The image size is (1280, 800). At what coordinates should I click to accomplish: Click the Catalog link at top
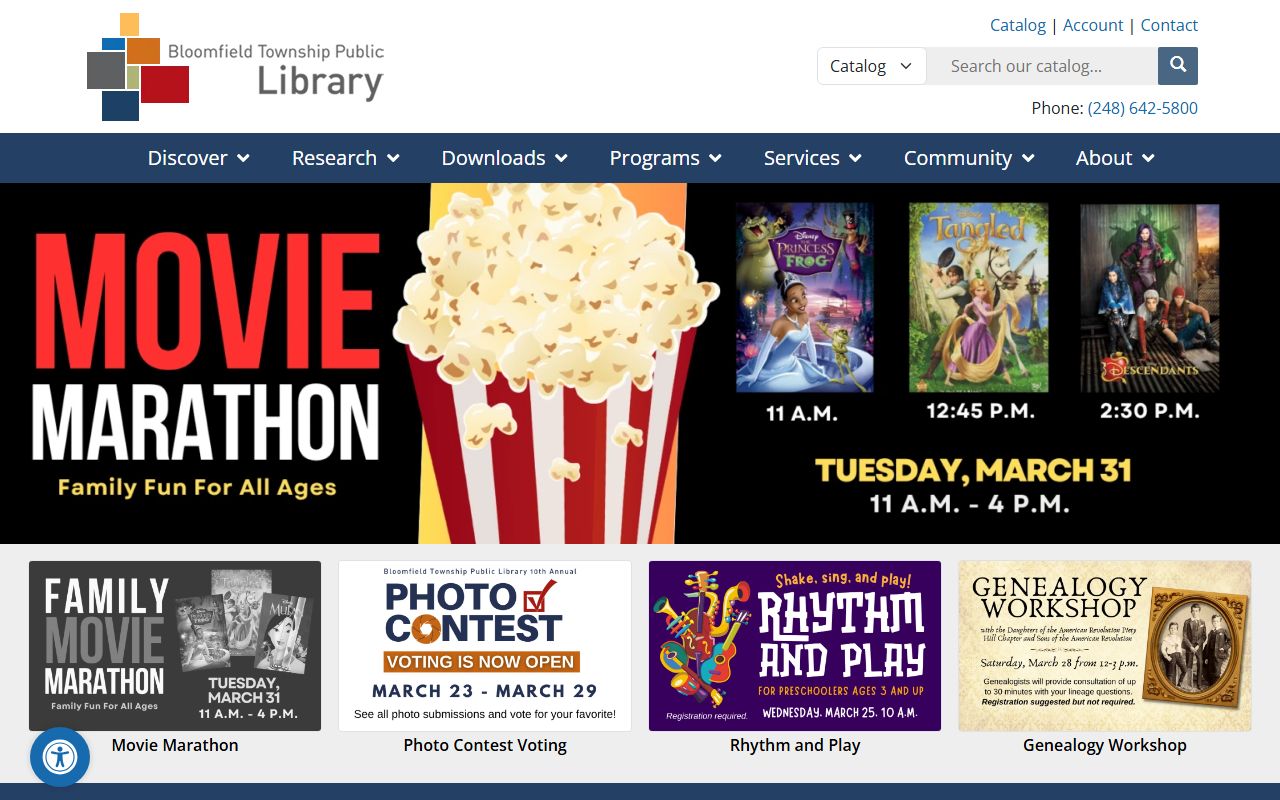(1017, 25)
